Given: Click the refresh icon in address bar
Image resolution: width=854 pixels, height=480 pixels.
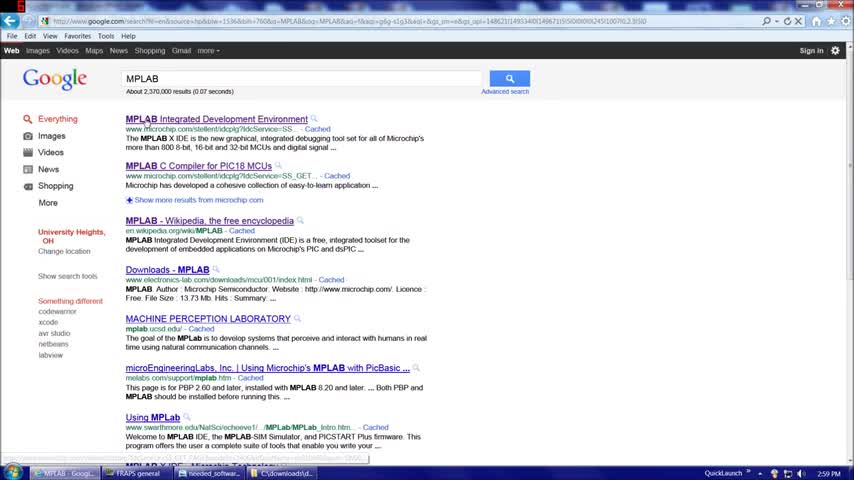Looking at the screenshot, I should point(787,21).
